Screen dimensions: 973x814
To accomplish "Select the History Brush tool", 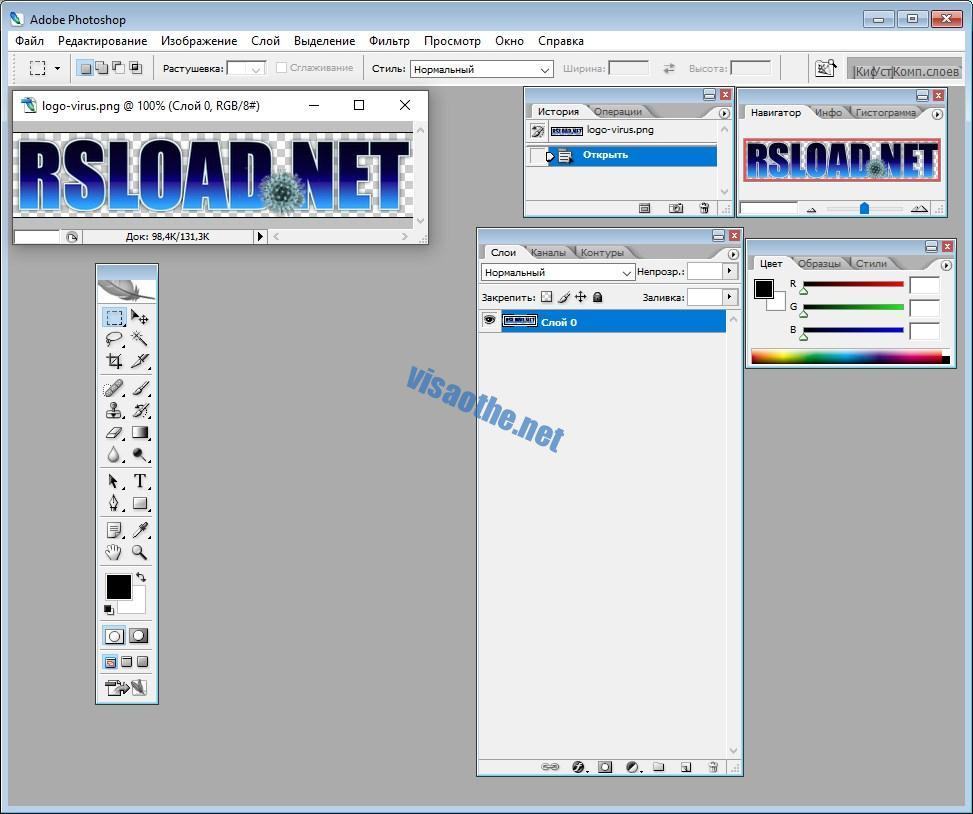I will pos(140,410).
